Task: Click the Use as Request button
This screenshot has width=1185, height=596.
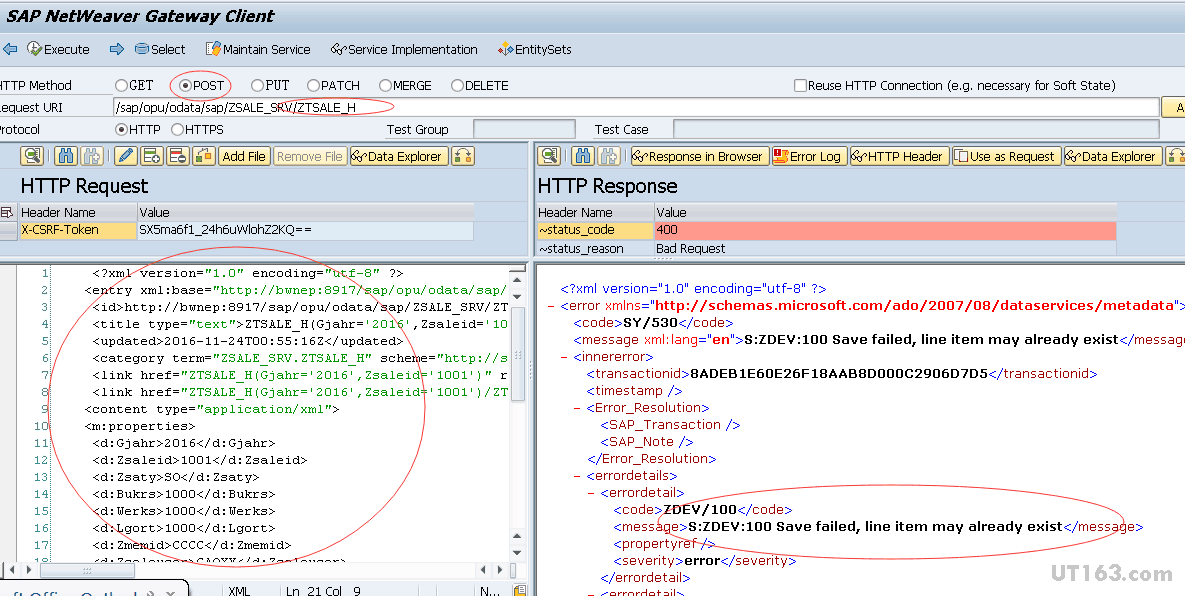Action: pos(1004,156)
